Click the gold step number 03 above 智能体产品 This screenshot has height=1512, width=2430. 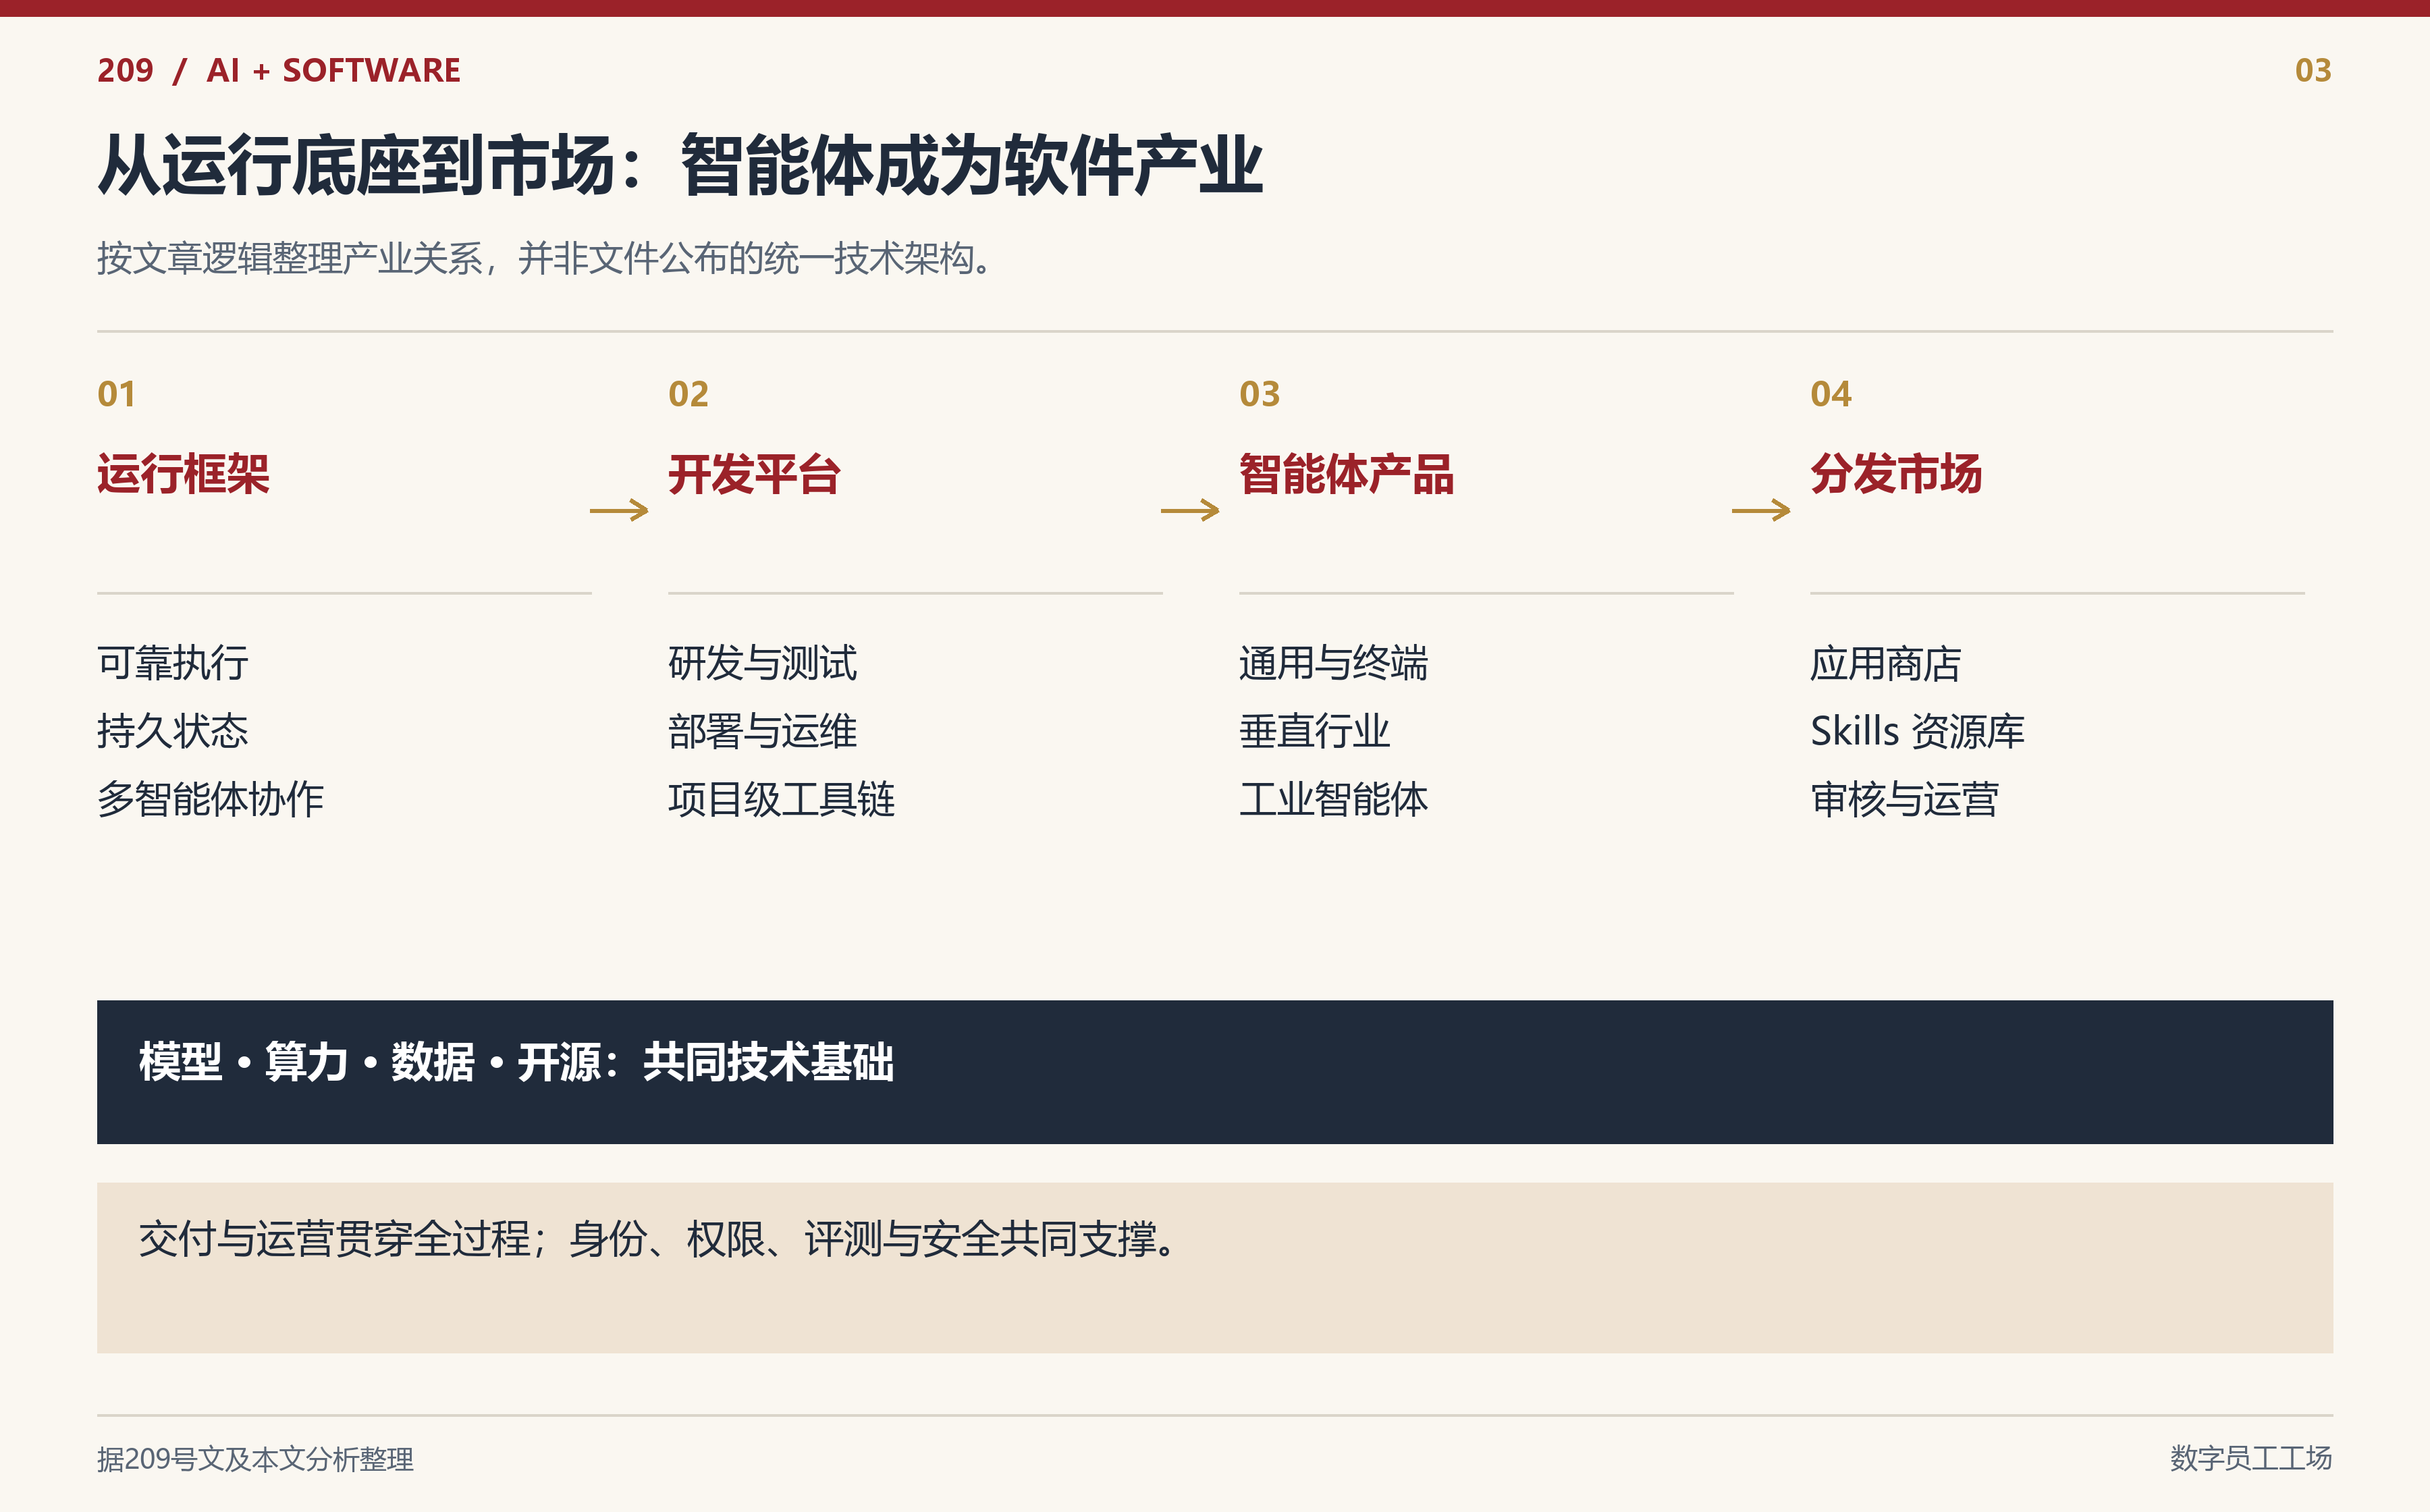coord(1259,394)
